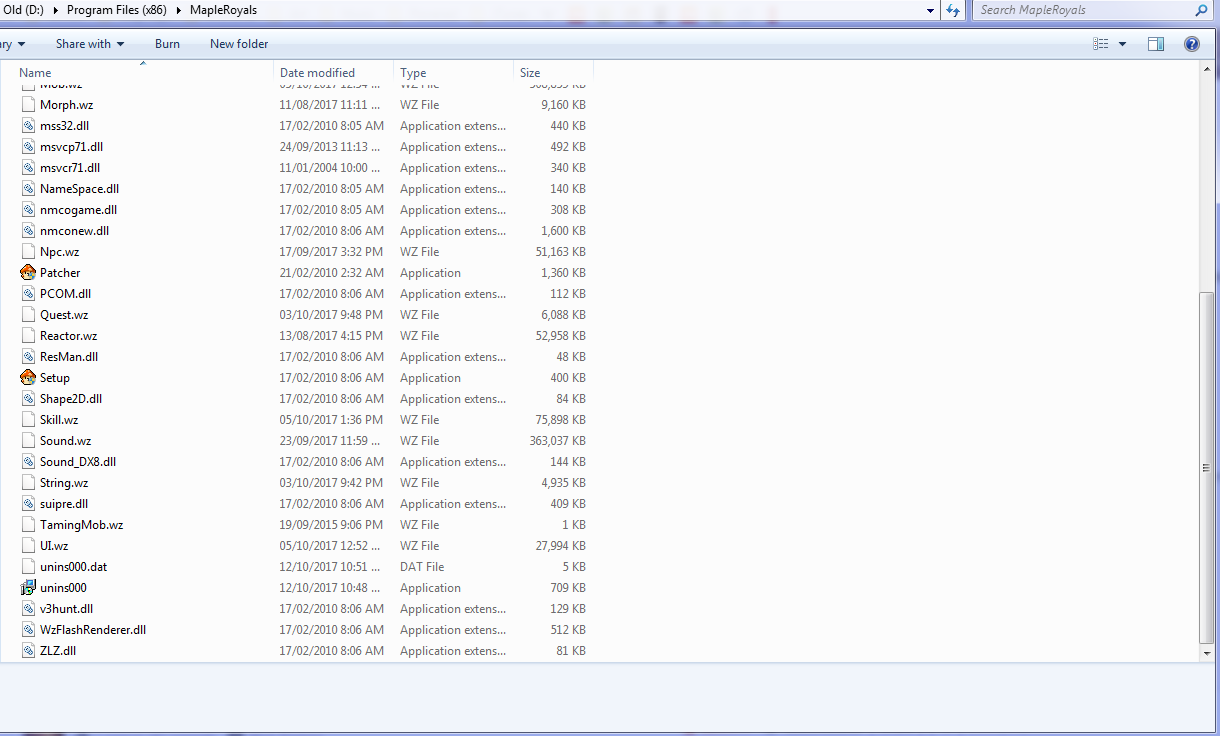Click the ZLZ.dll file icon
This screenshot has width=1220, height=736.
pos(29,651)
